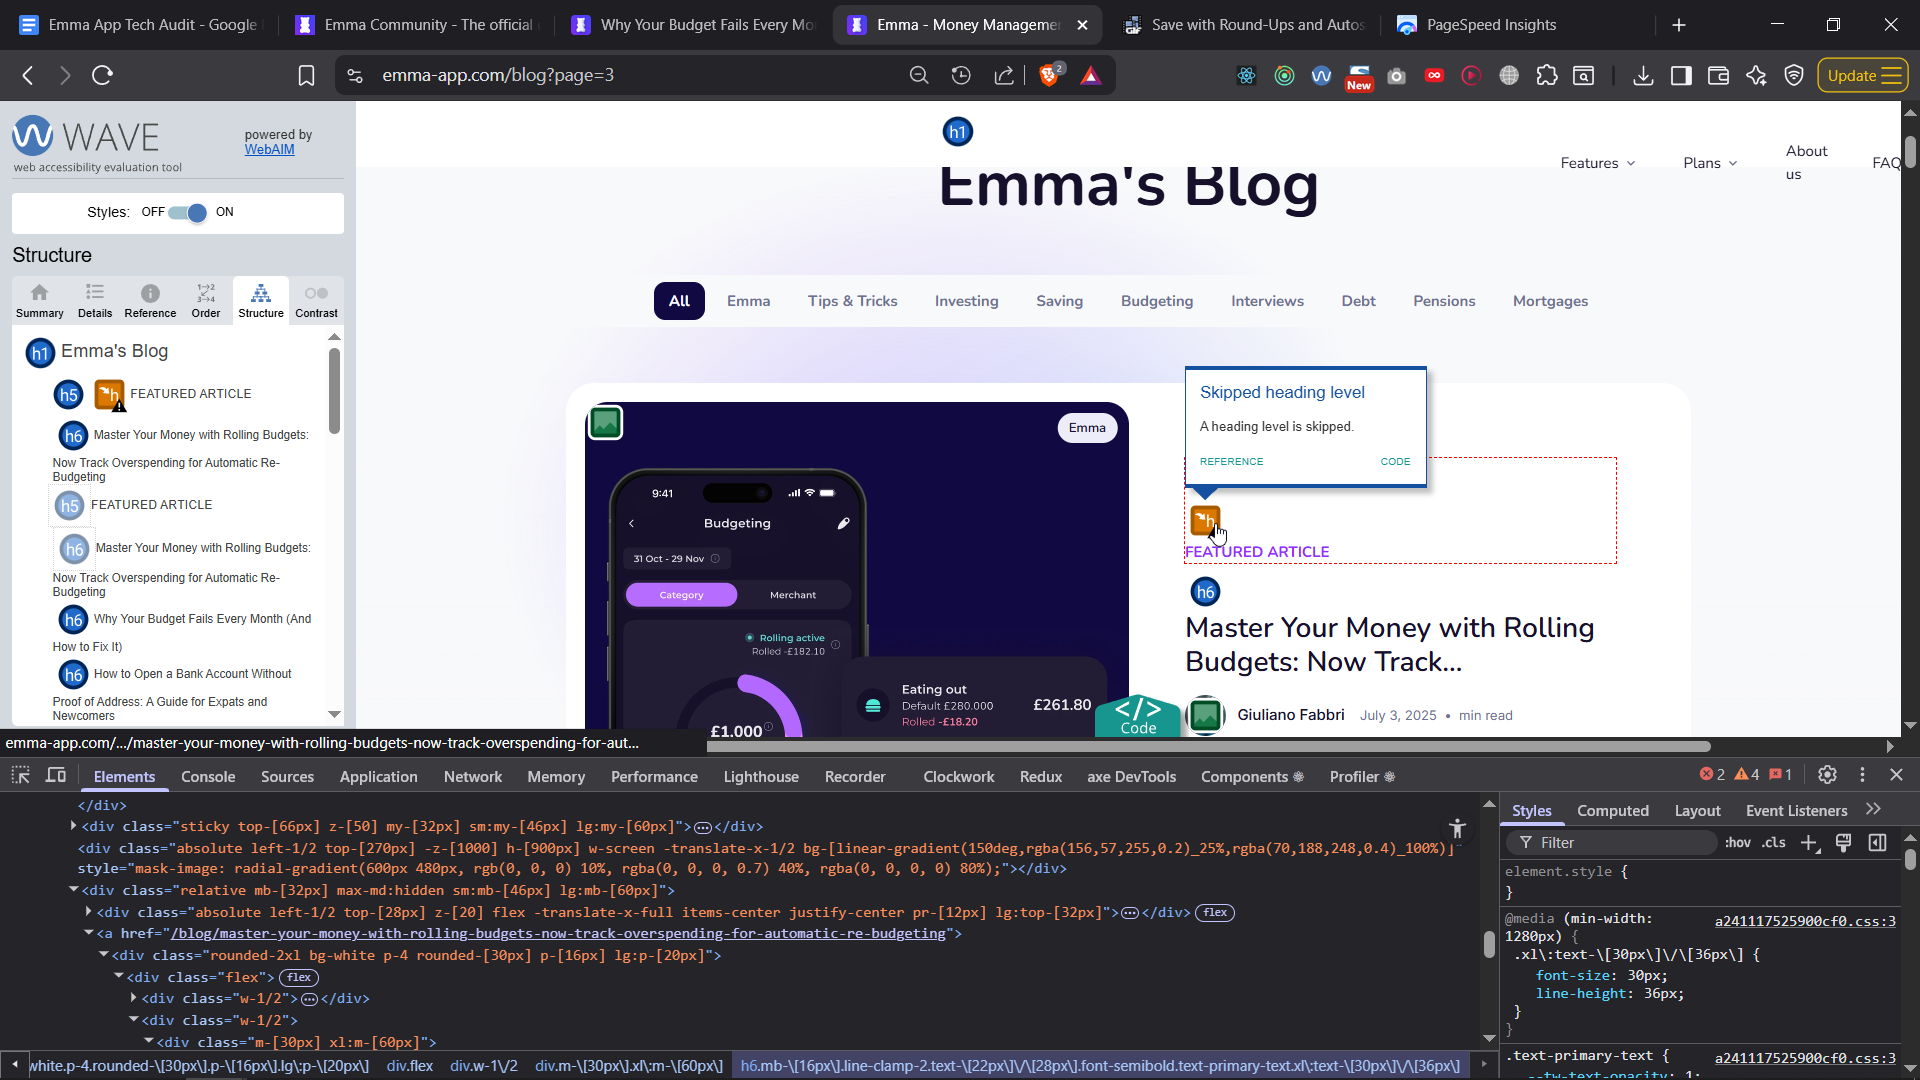Expand the Features navigation dropdown
1920x1080 pixels.
pyautogui.click(x=1597, y=163)
